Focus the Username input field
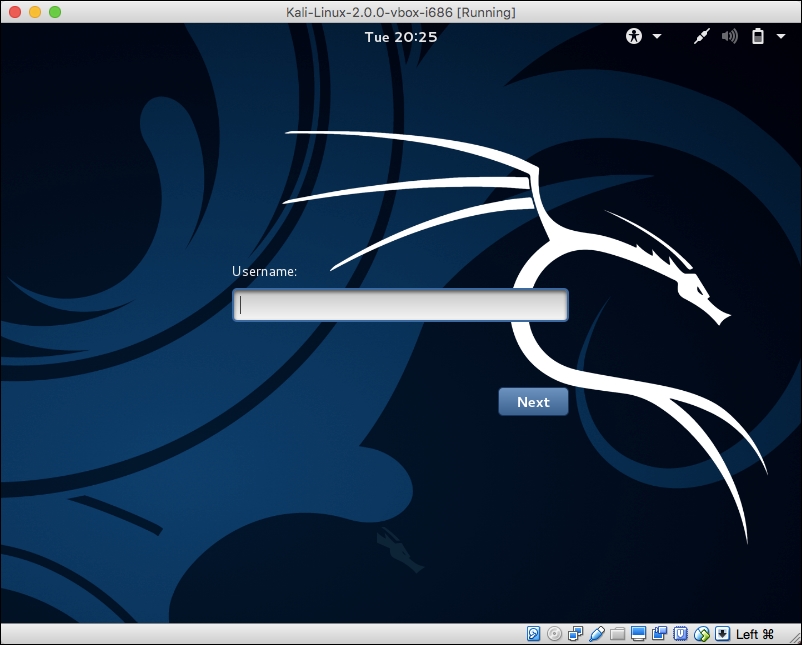 (x=400, y=305)
